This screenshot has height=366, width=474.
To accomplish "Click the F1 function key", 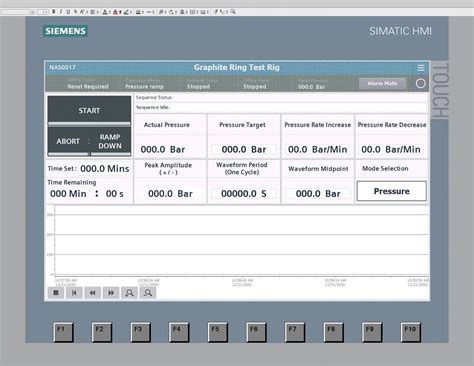I will [63, 332].
